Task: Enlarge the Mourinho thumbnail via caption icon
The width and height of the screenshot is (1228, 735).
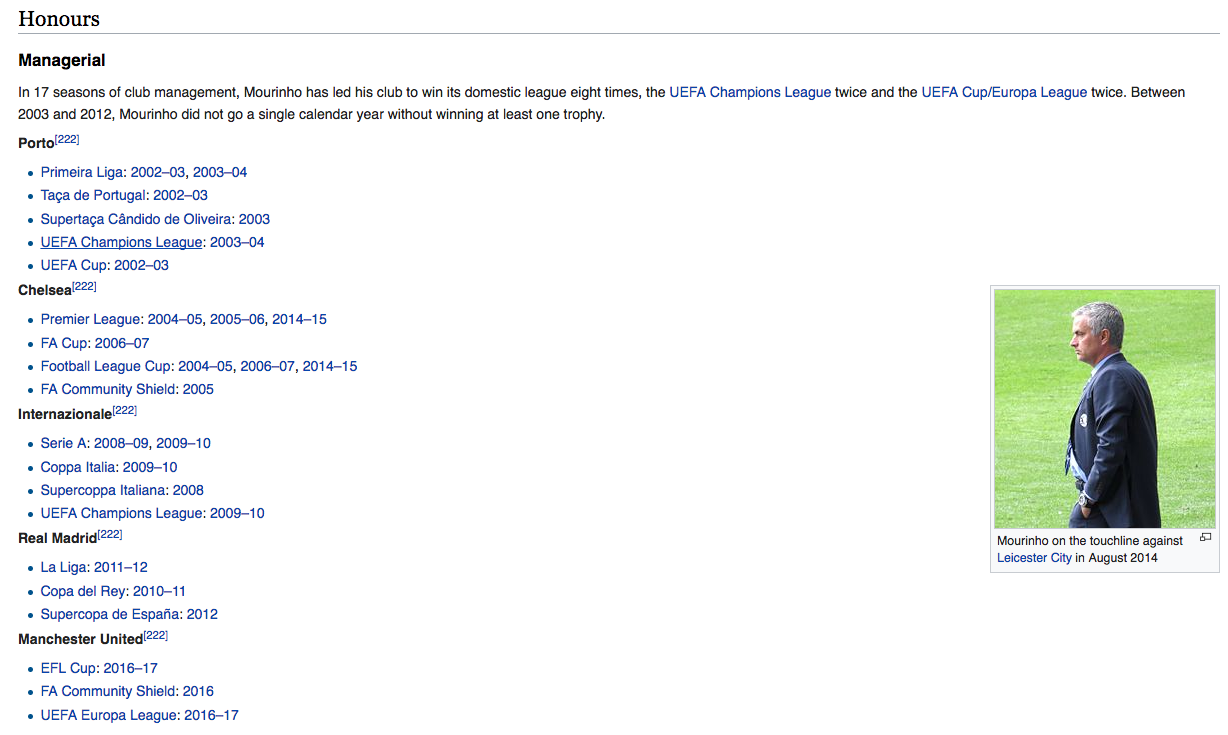Action: point(1205,538)
